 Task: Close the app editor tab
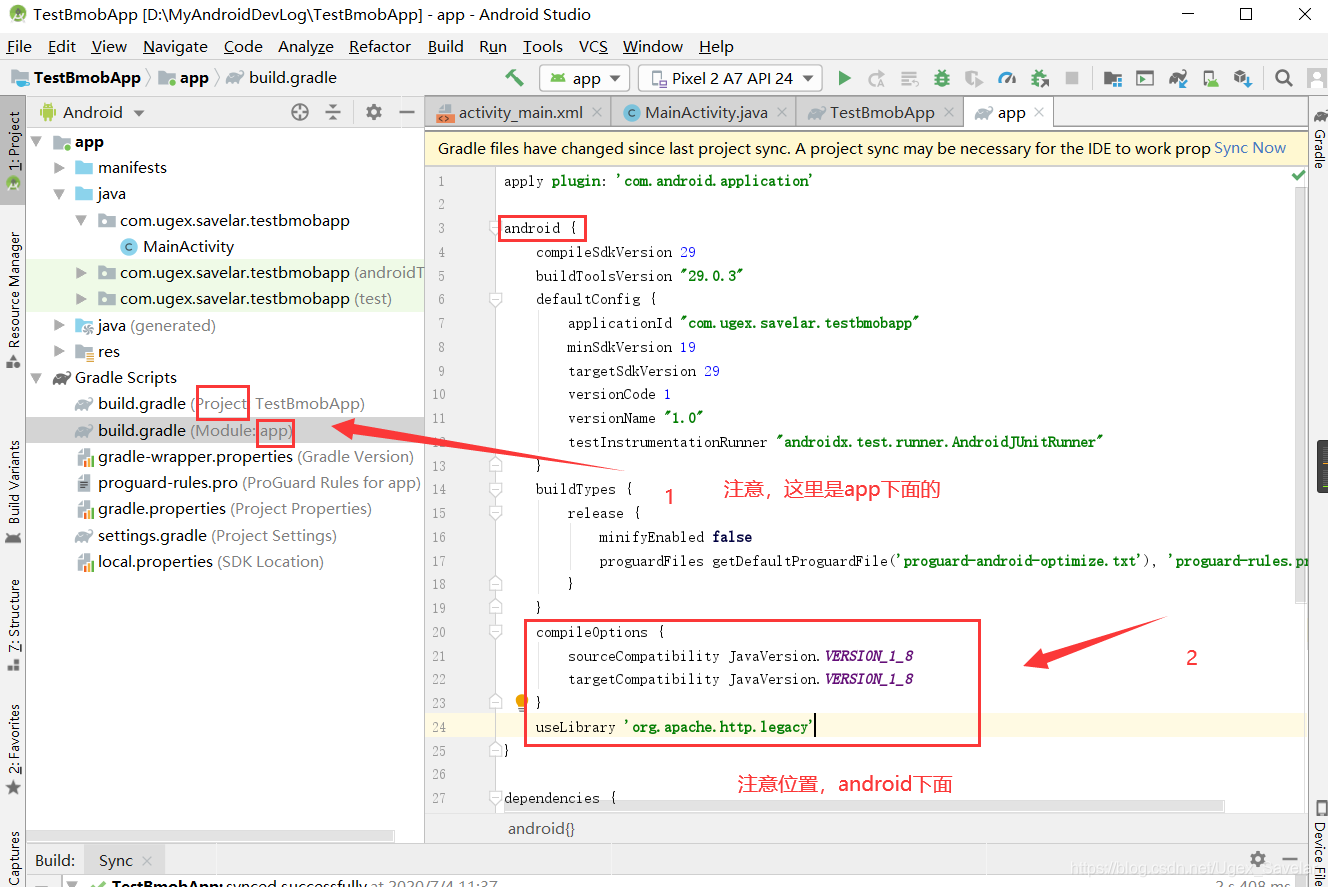tap(1039, 112)
